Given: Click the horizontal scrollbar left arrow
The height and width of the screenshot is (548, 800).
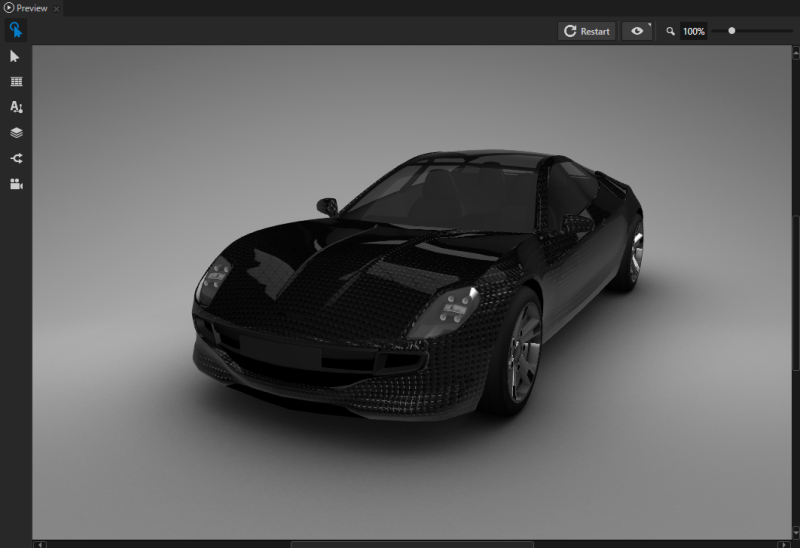Looking at the screenshot, I should tap(40, 544).
